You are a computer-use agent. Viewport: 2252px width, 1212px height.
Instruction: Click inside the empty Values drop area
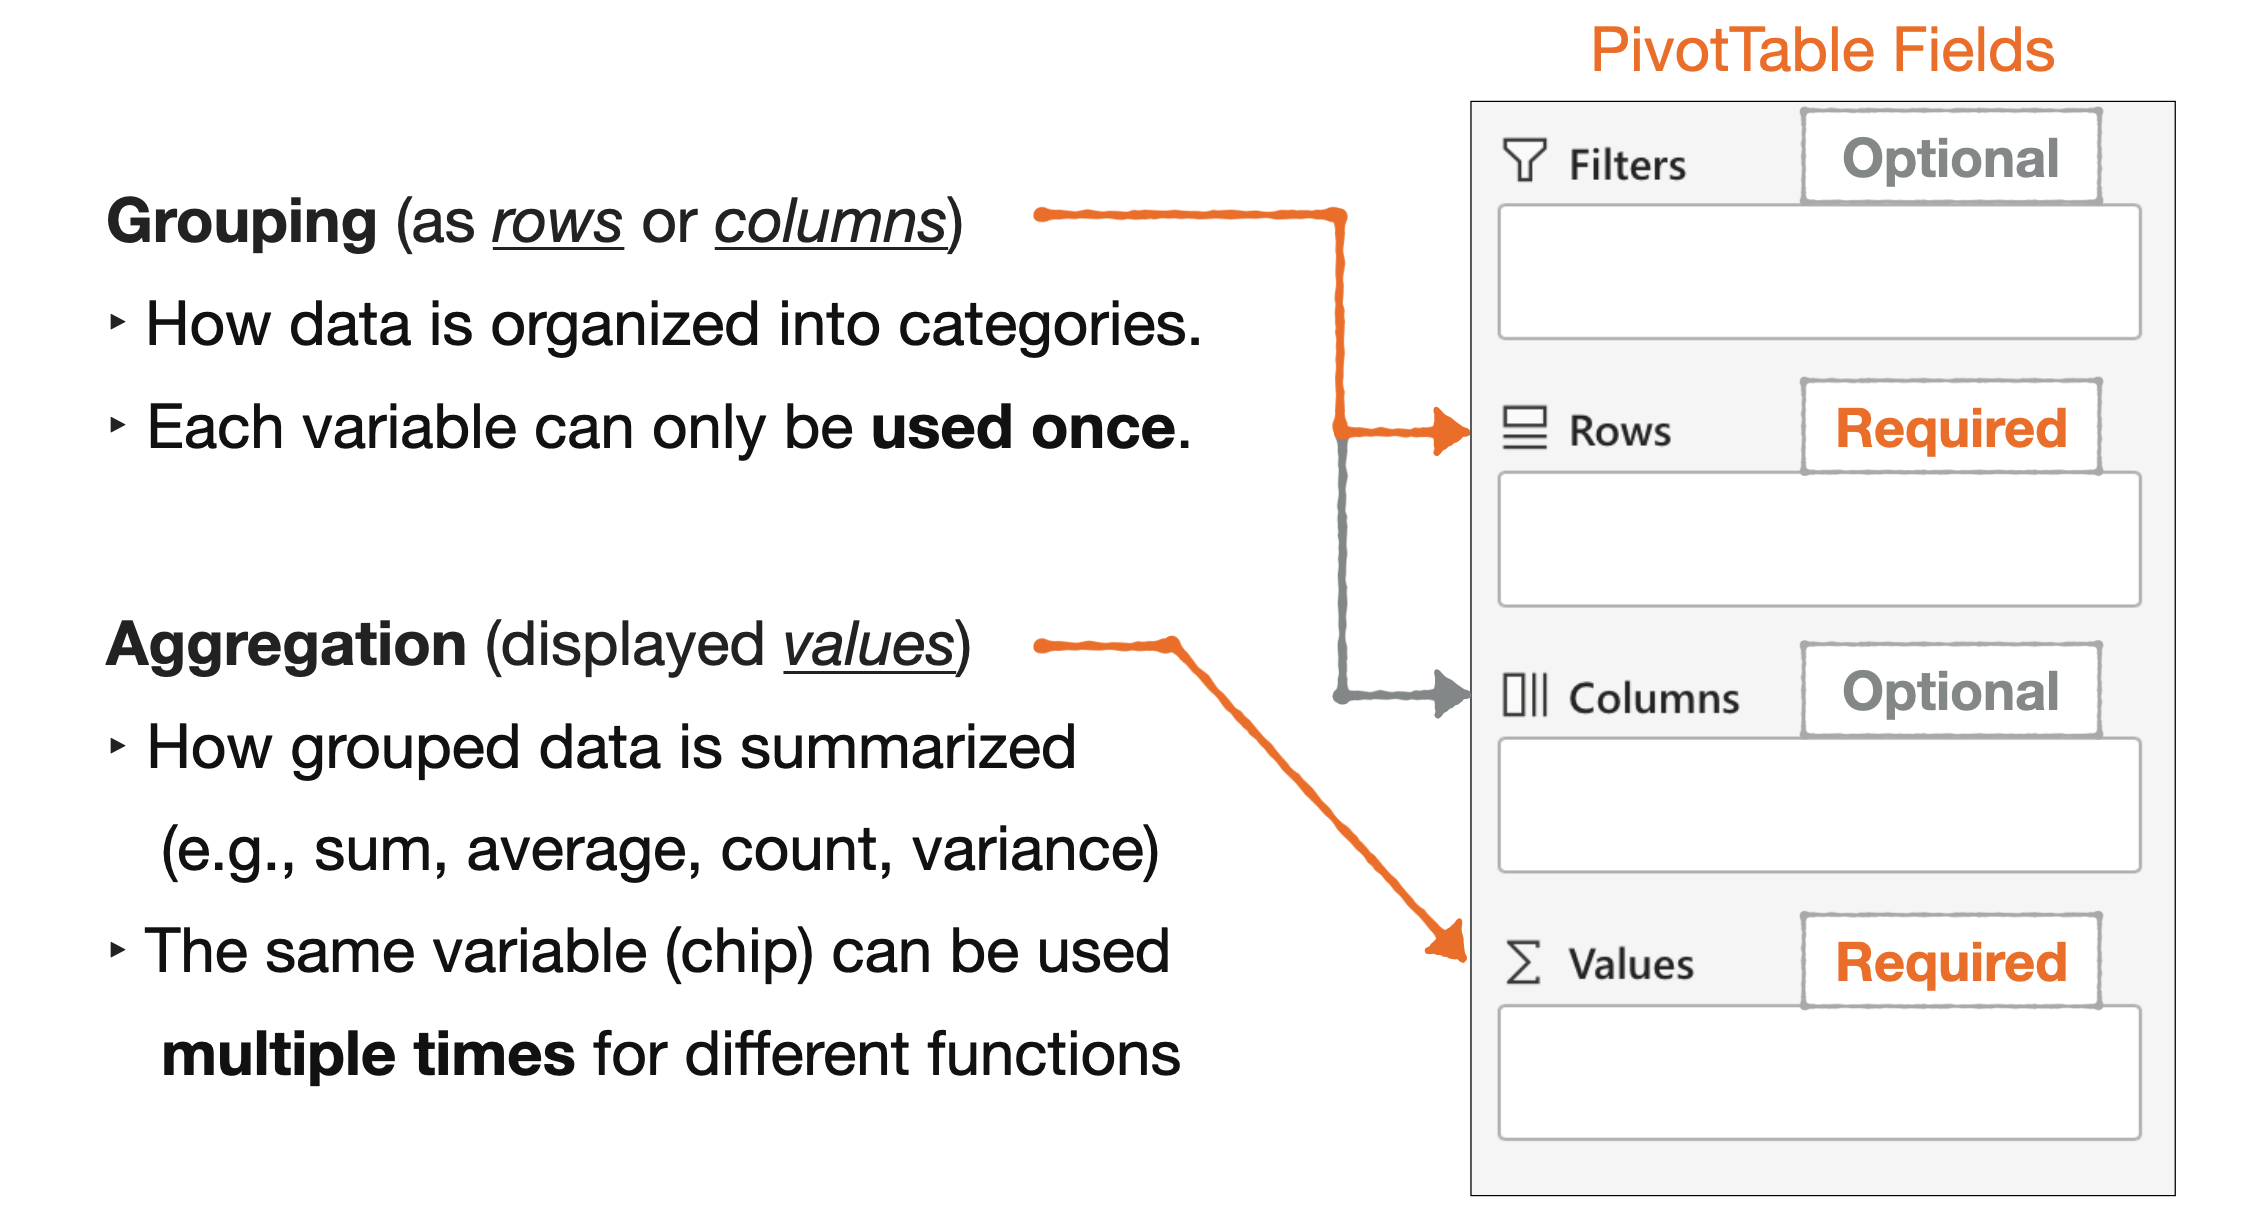(x=1818, y=1072)
